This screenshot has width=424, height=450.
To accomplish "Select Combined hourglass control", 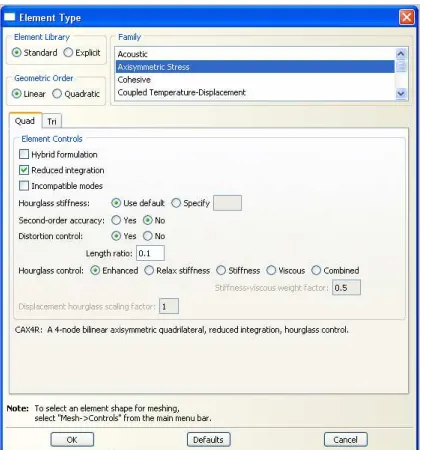I will (316, 270).
